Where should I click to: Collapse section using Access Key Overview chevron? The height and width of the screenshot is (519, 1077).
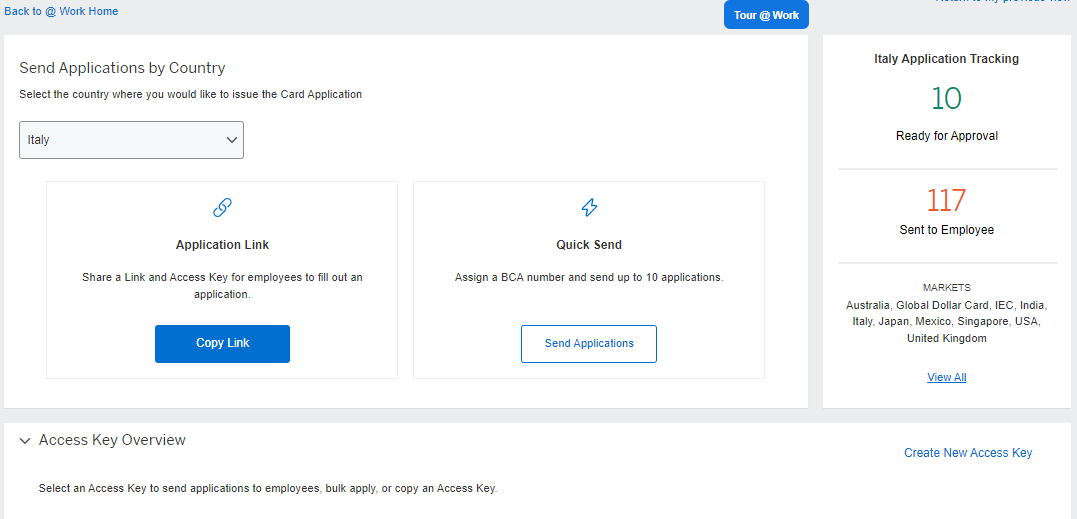coord(25,441)
